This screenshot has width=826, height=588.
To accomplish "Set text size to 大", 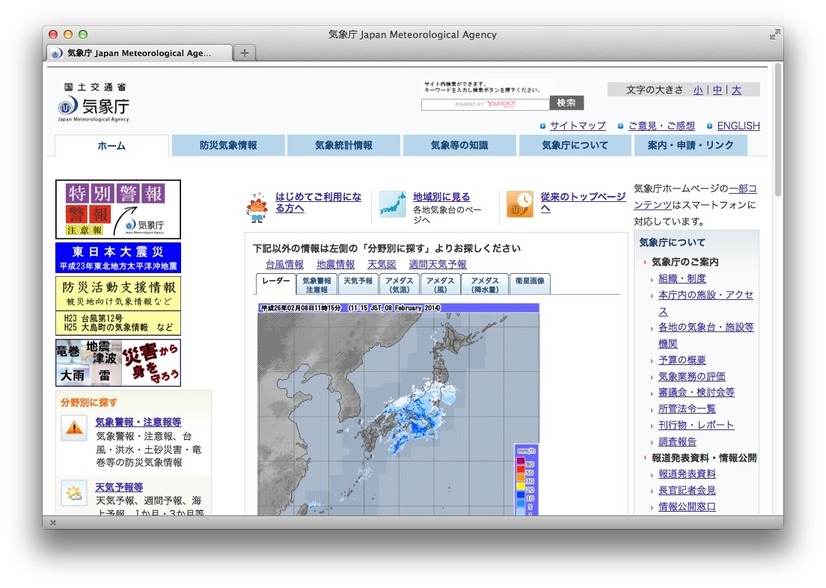I will (x=736, y=90).
